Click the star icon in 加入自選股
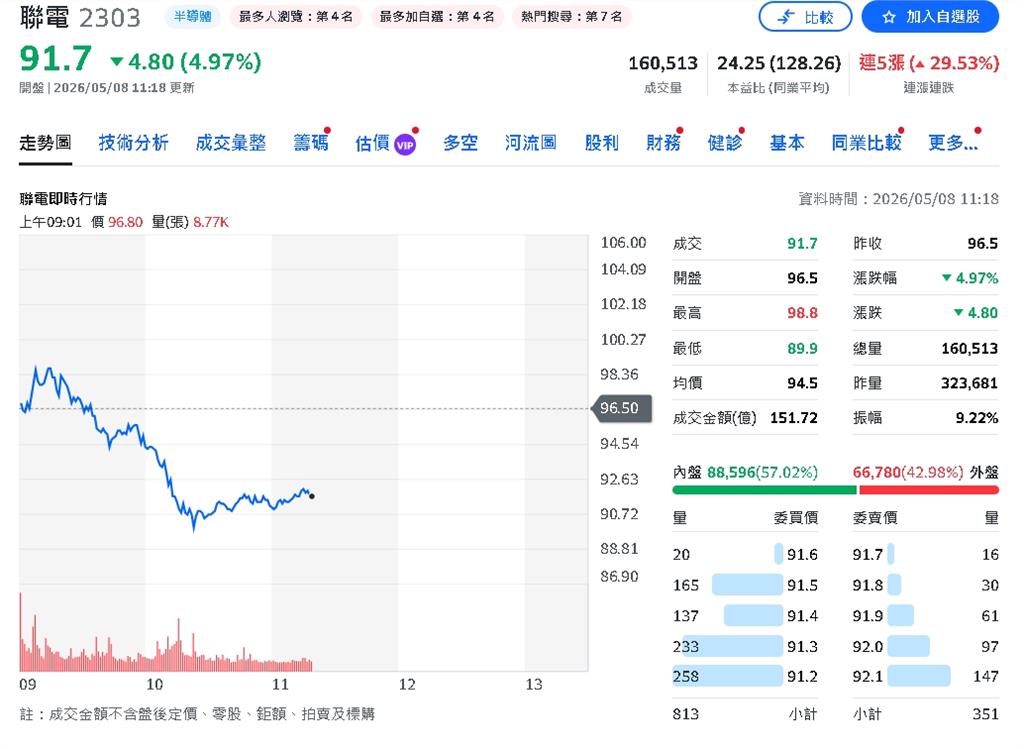 (889, 17)
